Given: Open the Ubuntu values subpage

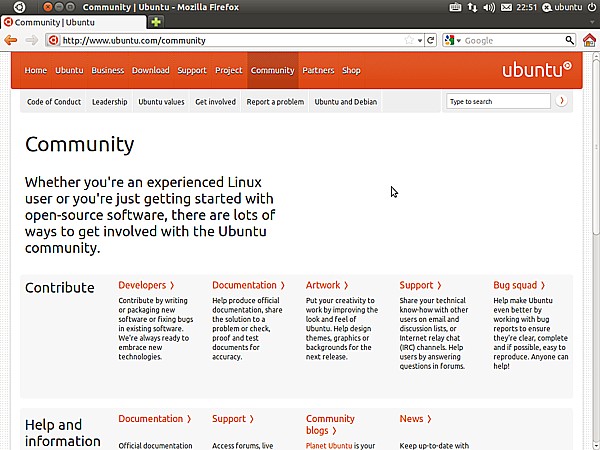Looking at the screenshot, I should point(161,102).
